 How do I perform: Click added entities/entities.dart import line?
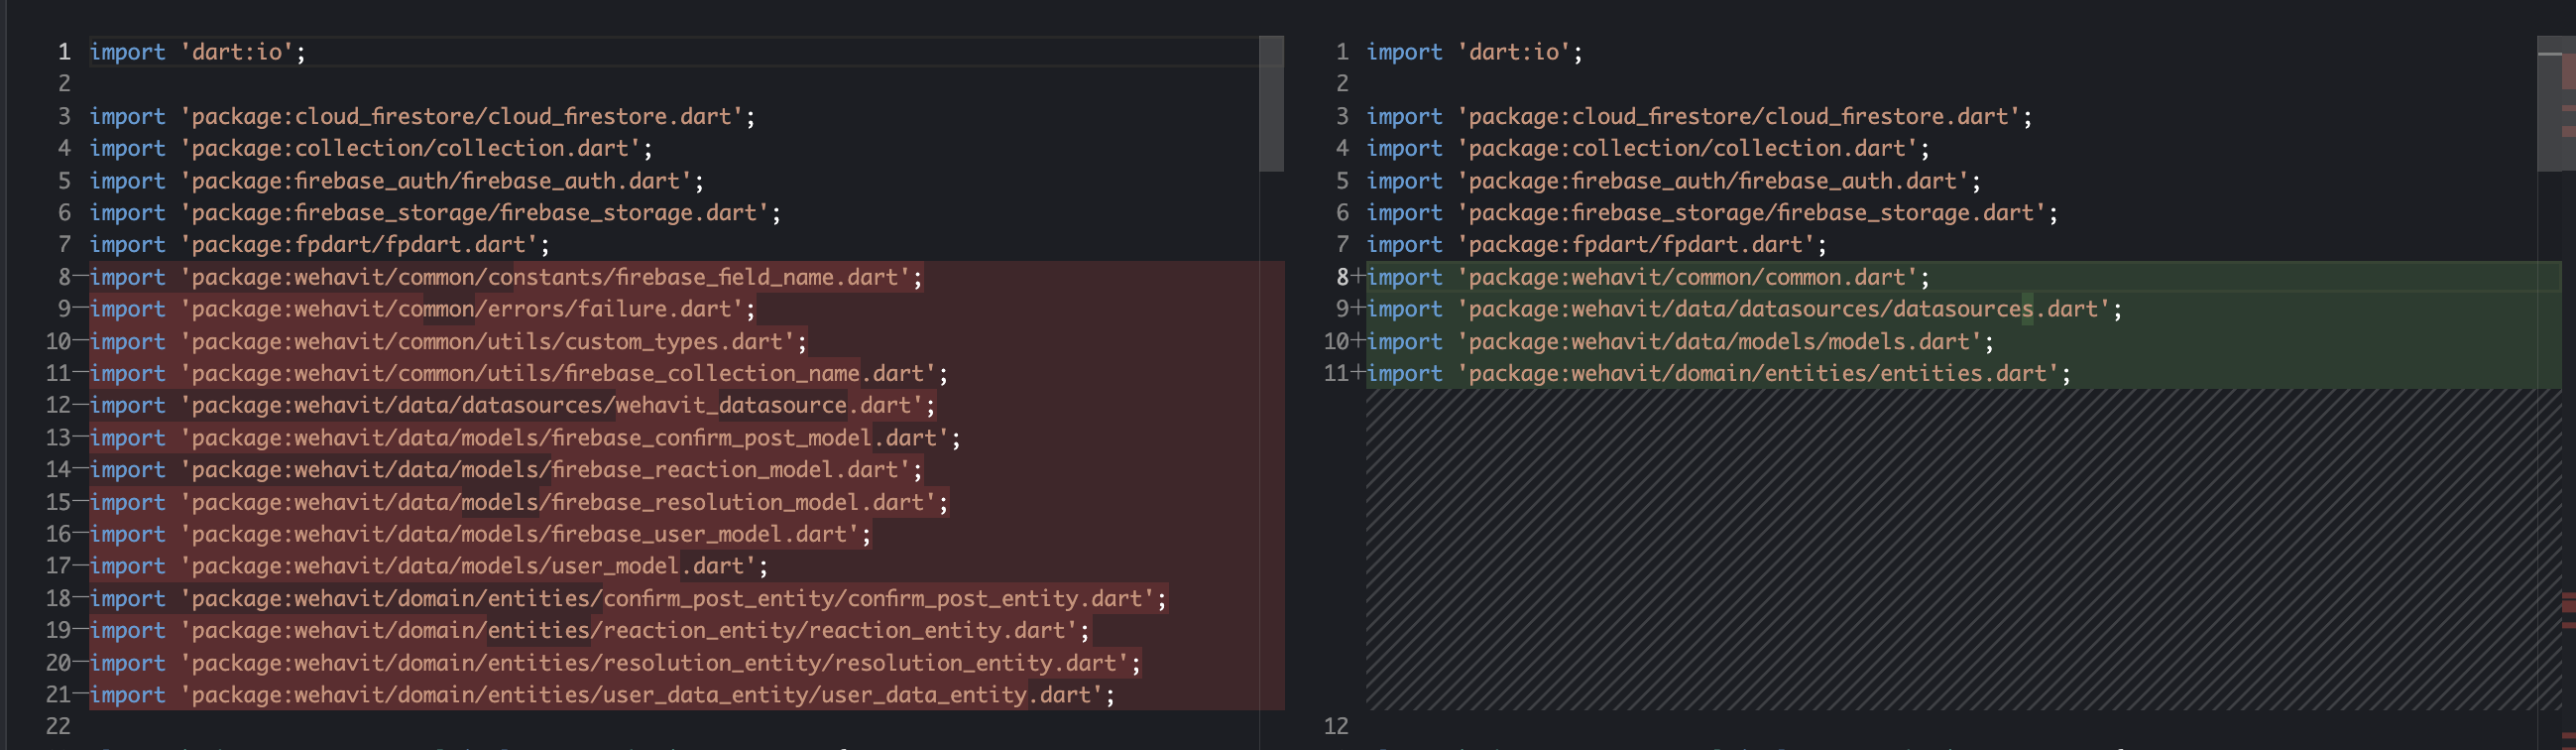[1719, 373]
